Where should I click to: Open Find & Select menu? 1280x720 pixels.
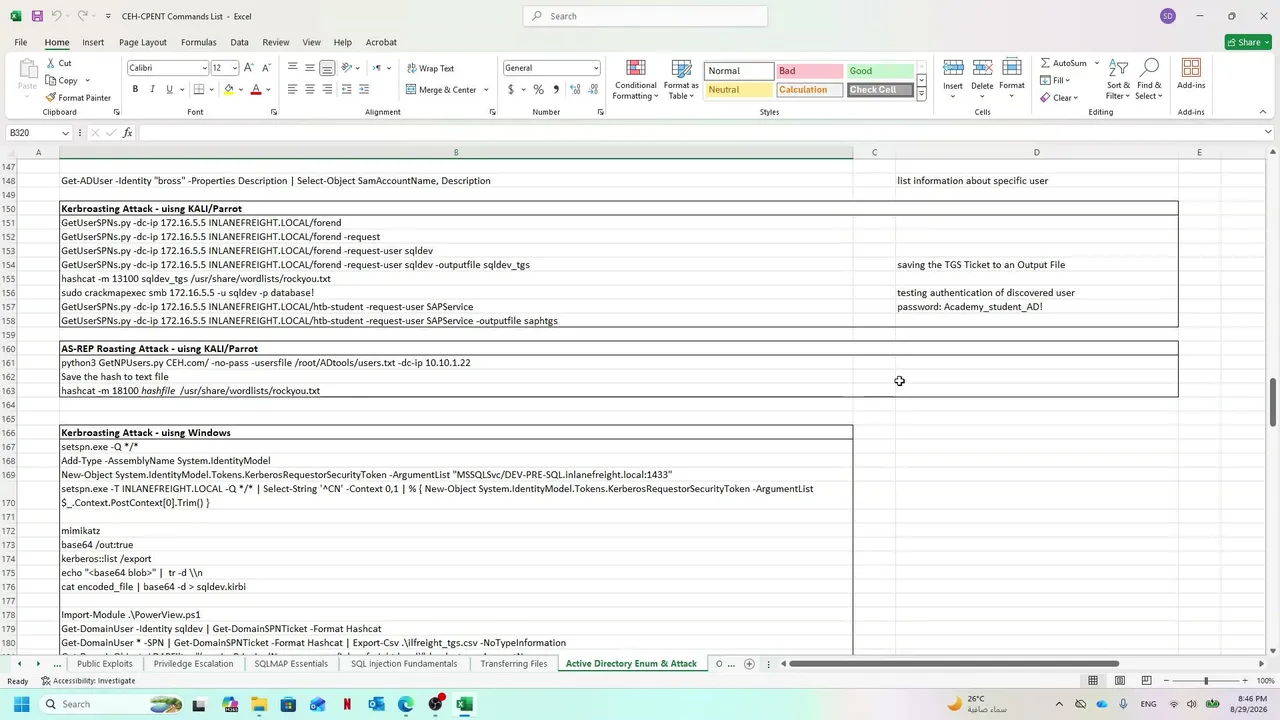coord(1149,80)
